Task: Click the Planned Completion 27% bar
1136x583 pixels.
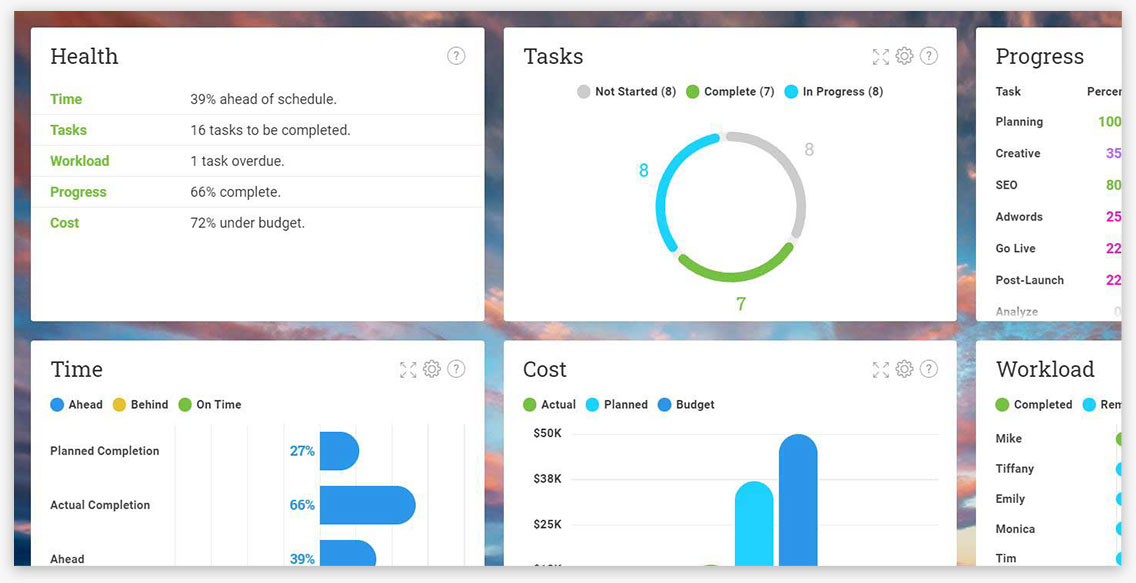Action: coord(339,450)
